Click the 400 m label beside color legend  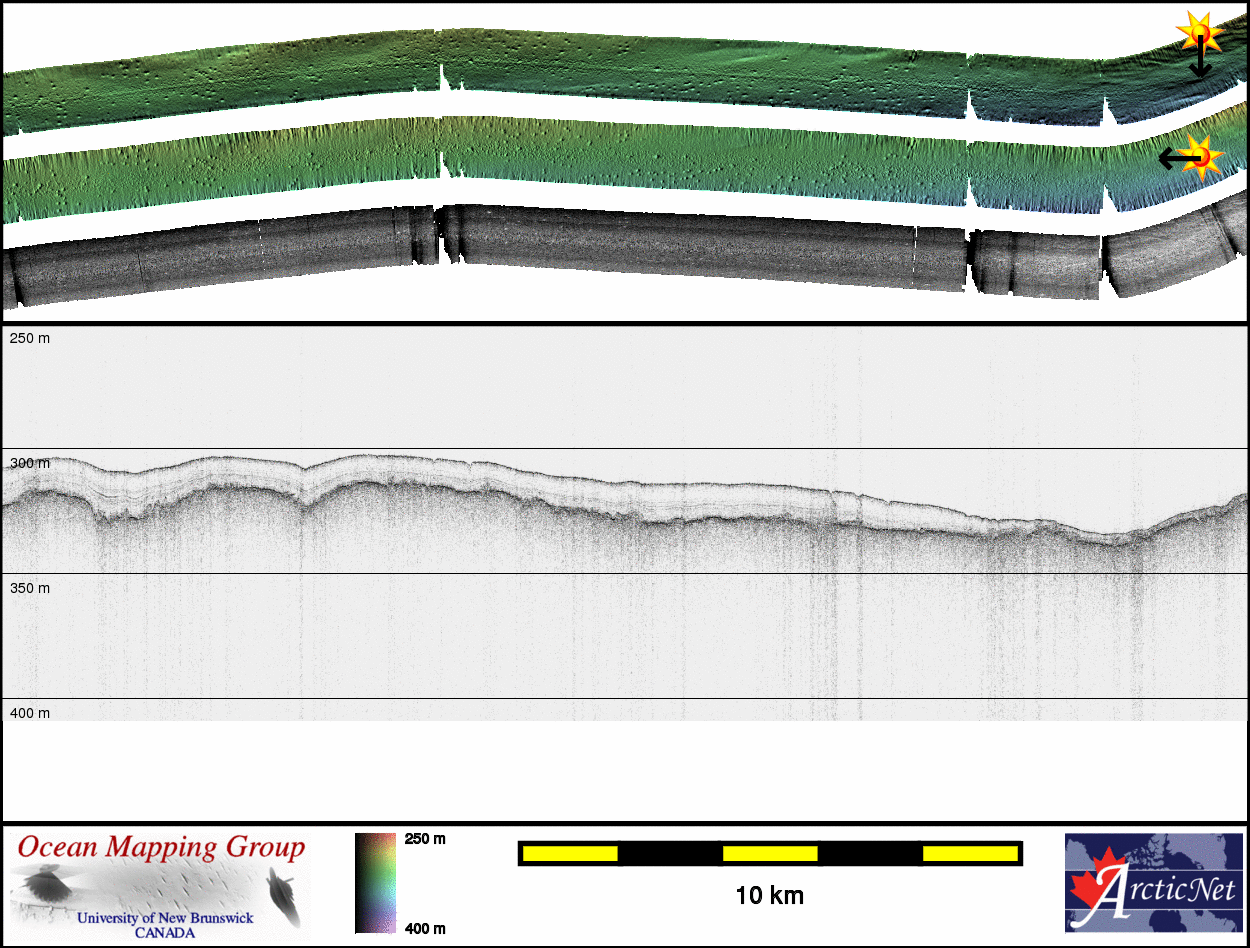(425, 929)
